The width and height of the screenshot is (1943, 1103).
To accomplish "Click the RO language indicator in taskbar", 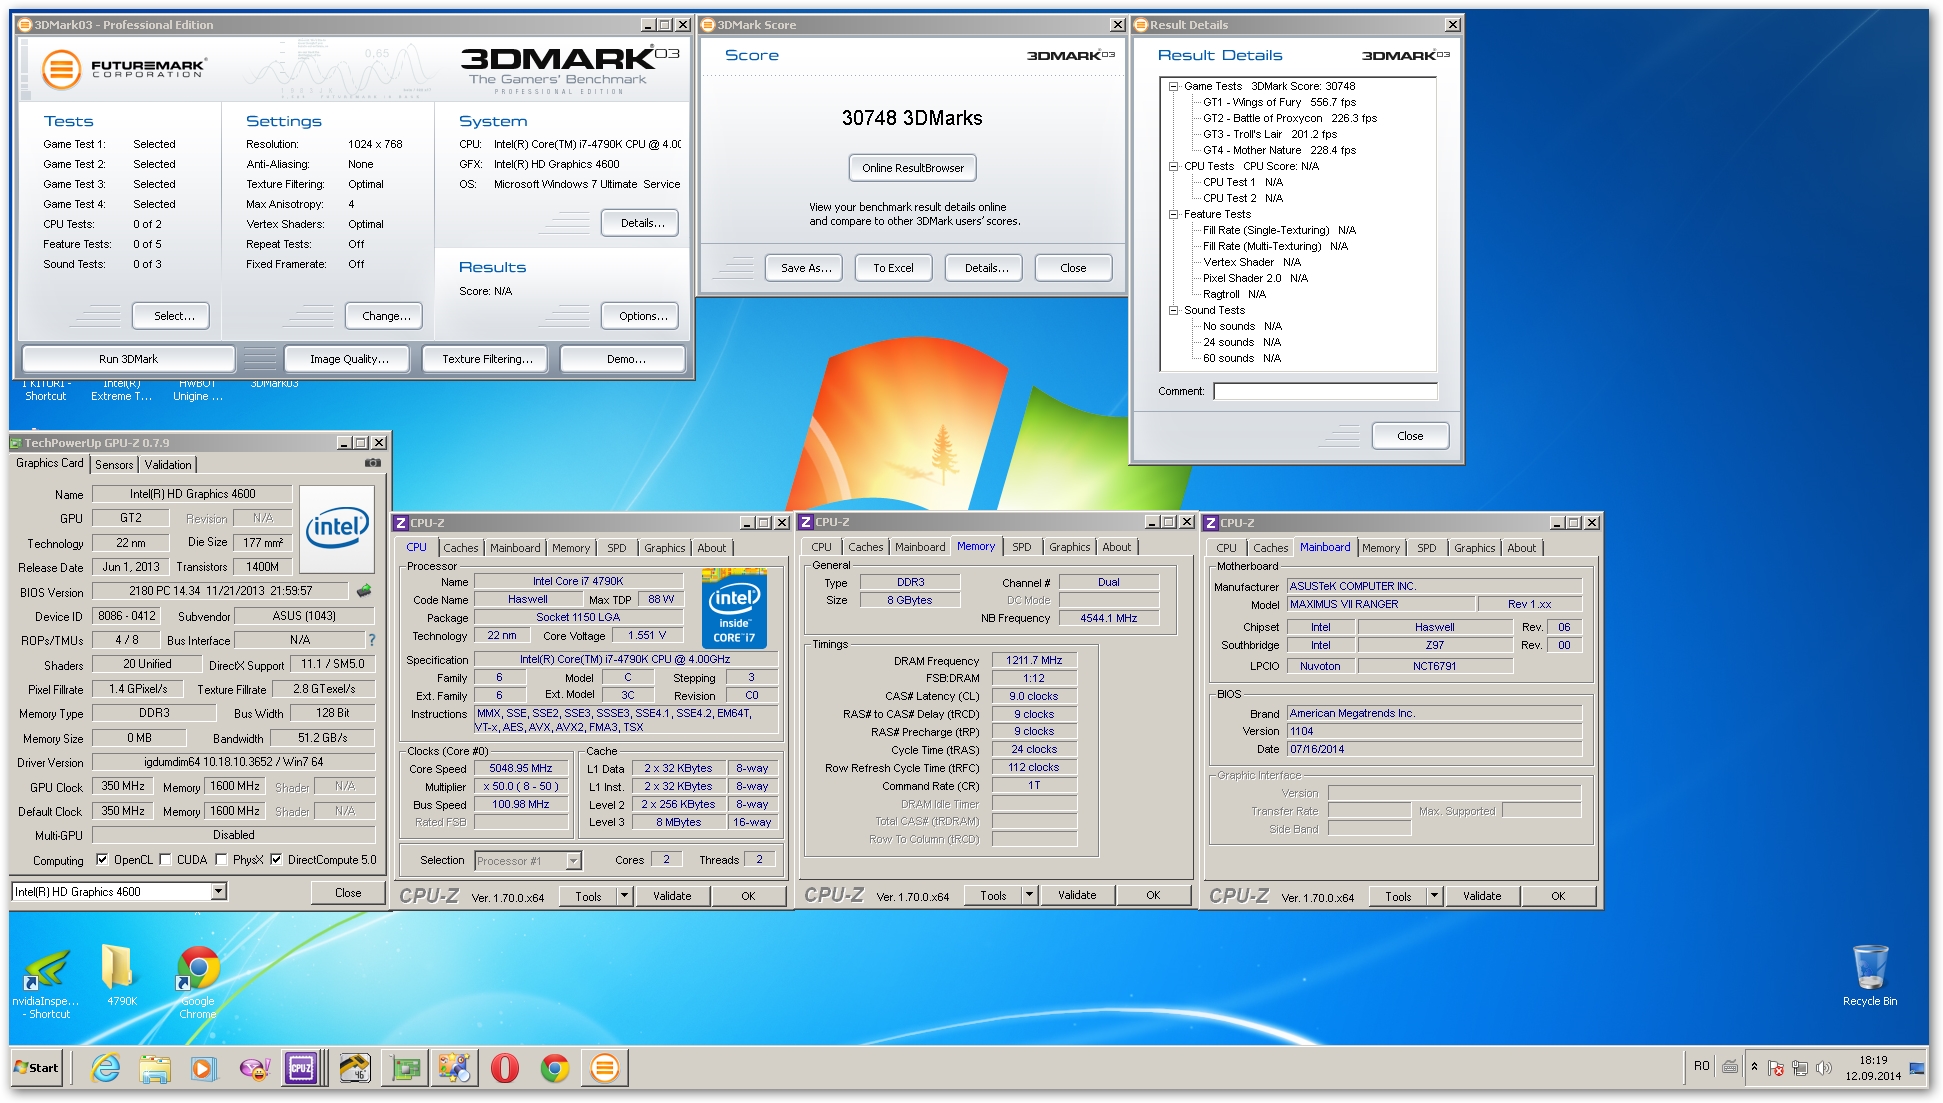I will pos(1701,1067).
